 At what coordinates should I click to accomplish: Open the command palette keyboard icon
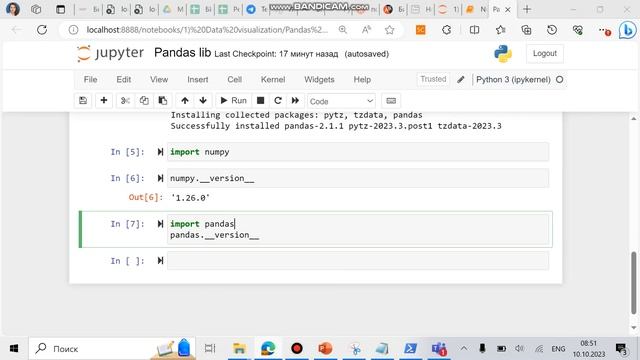click(391, 100)
